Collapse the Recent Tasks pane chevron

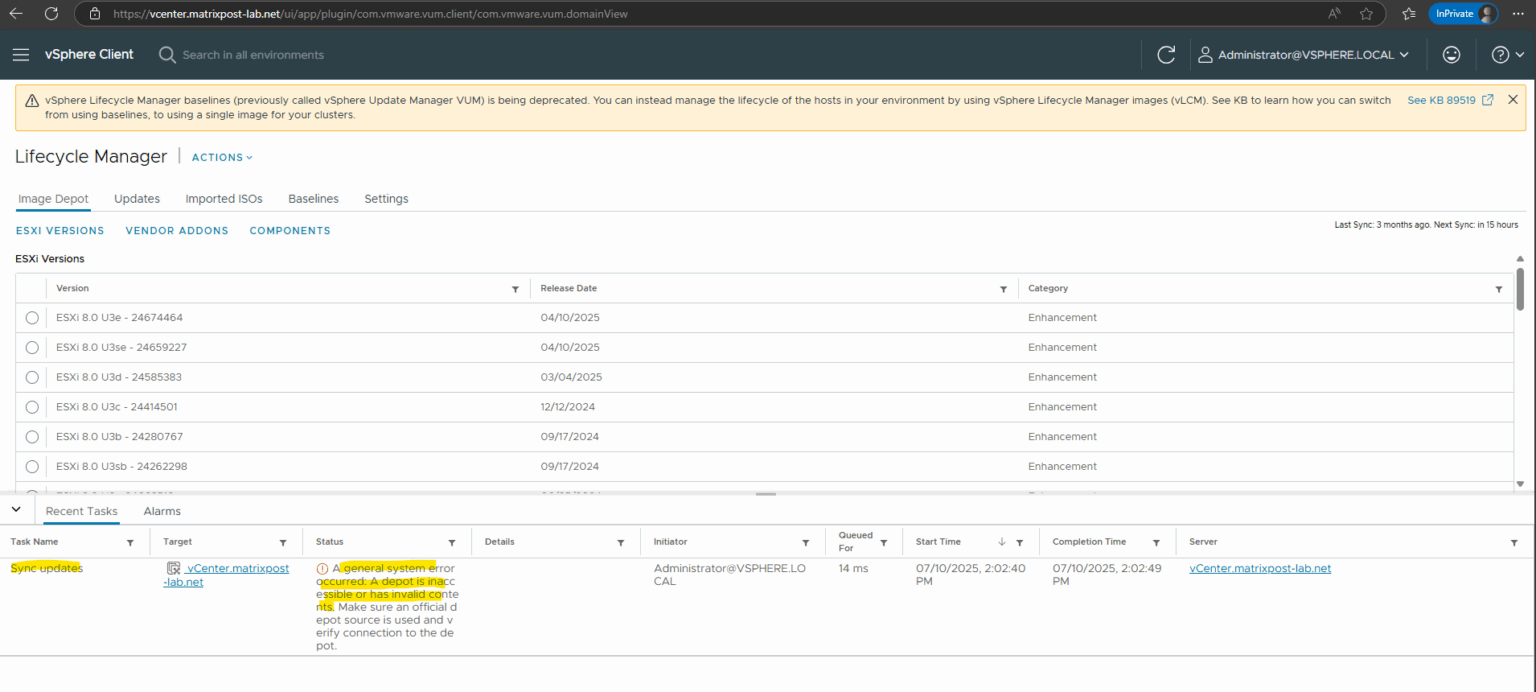point(16,508)
